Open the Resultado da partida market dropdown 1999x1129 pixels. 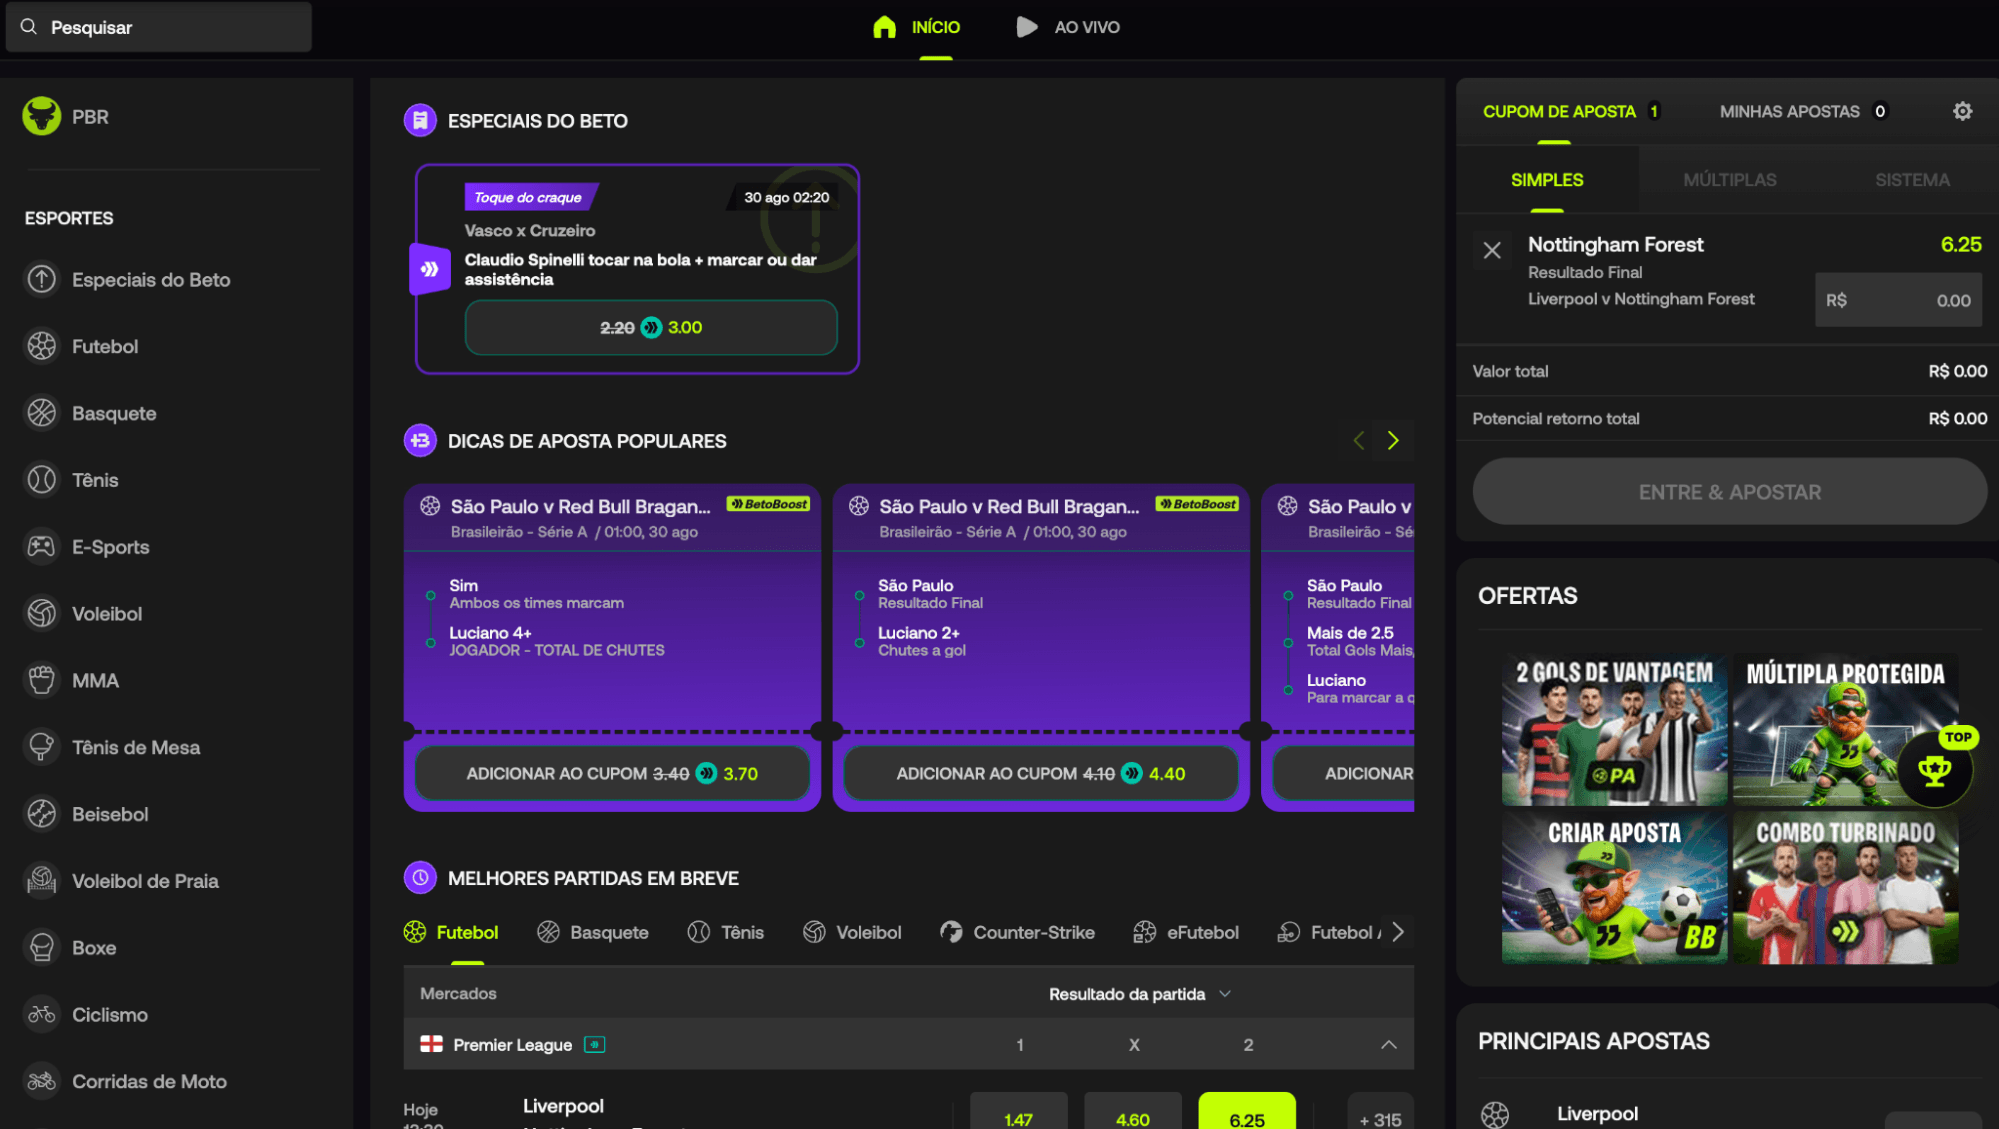(x=1140, y=993)
